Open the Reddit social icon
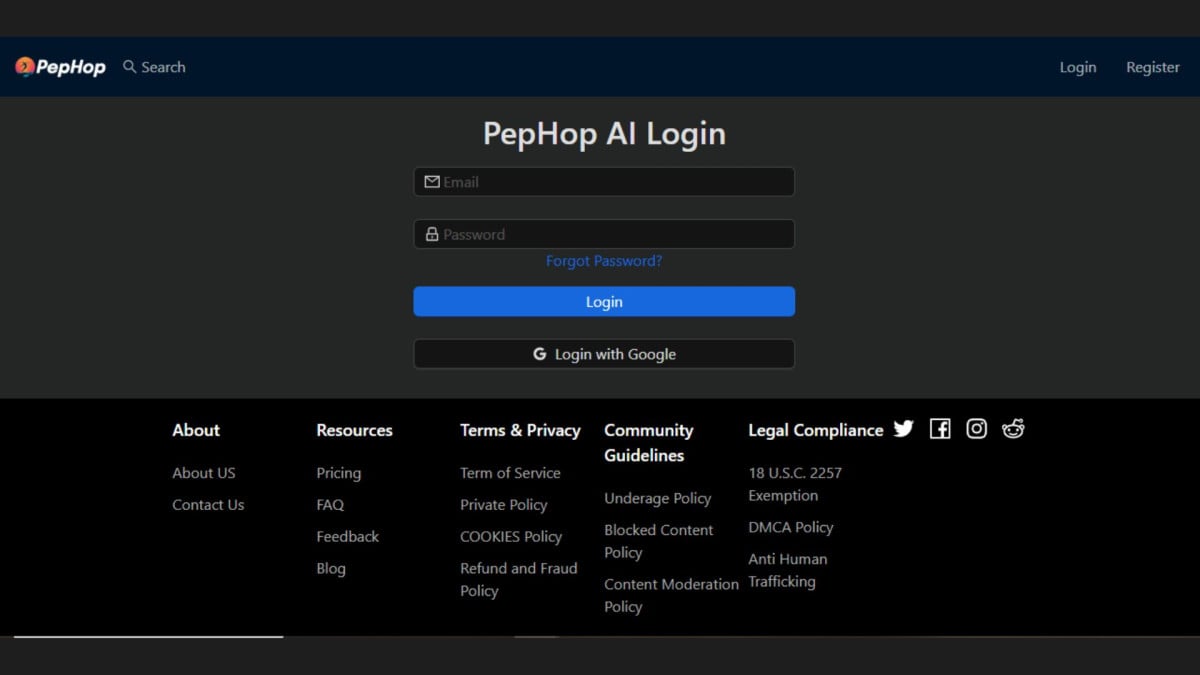Screen dimensions: 1200x675 (x=1013, y=429)
